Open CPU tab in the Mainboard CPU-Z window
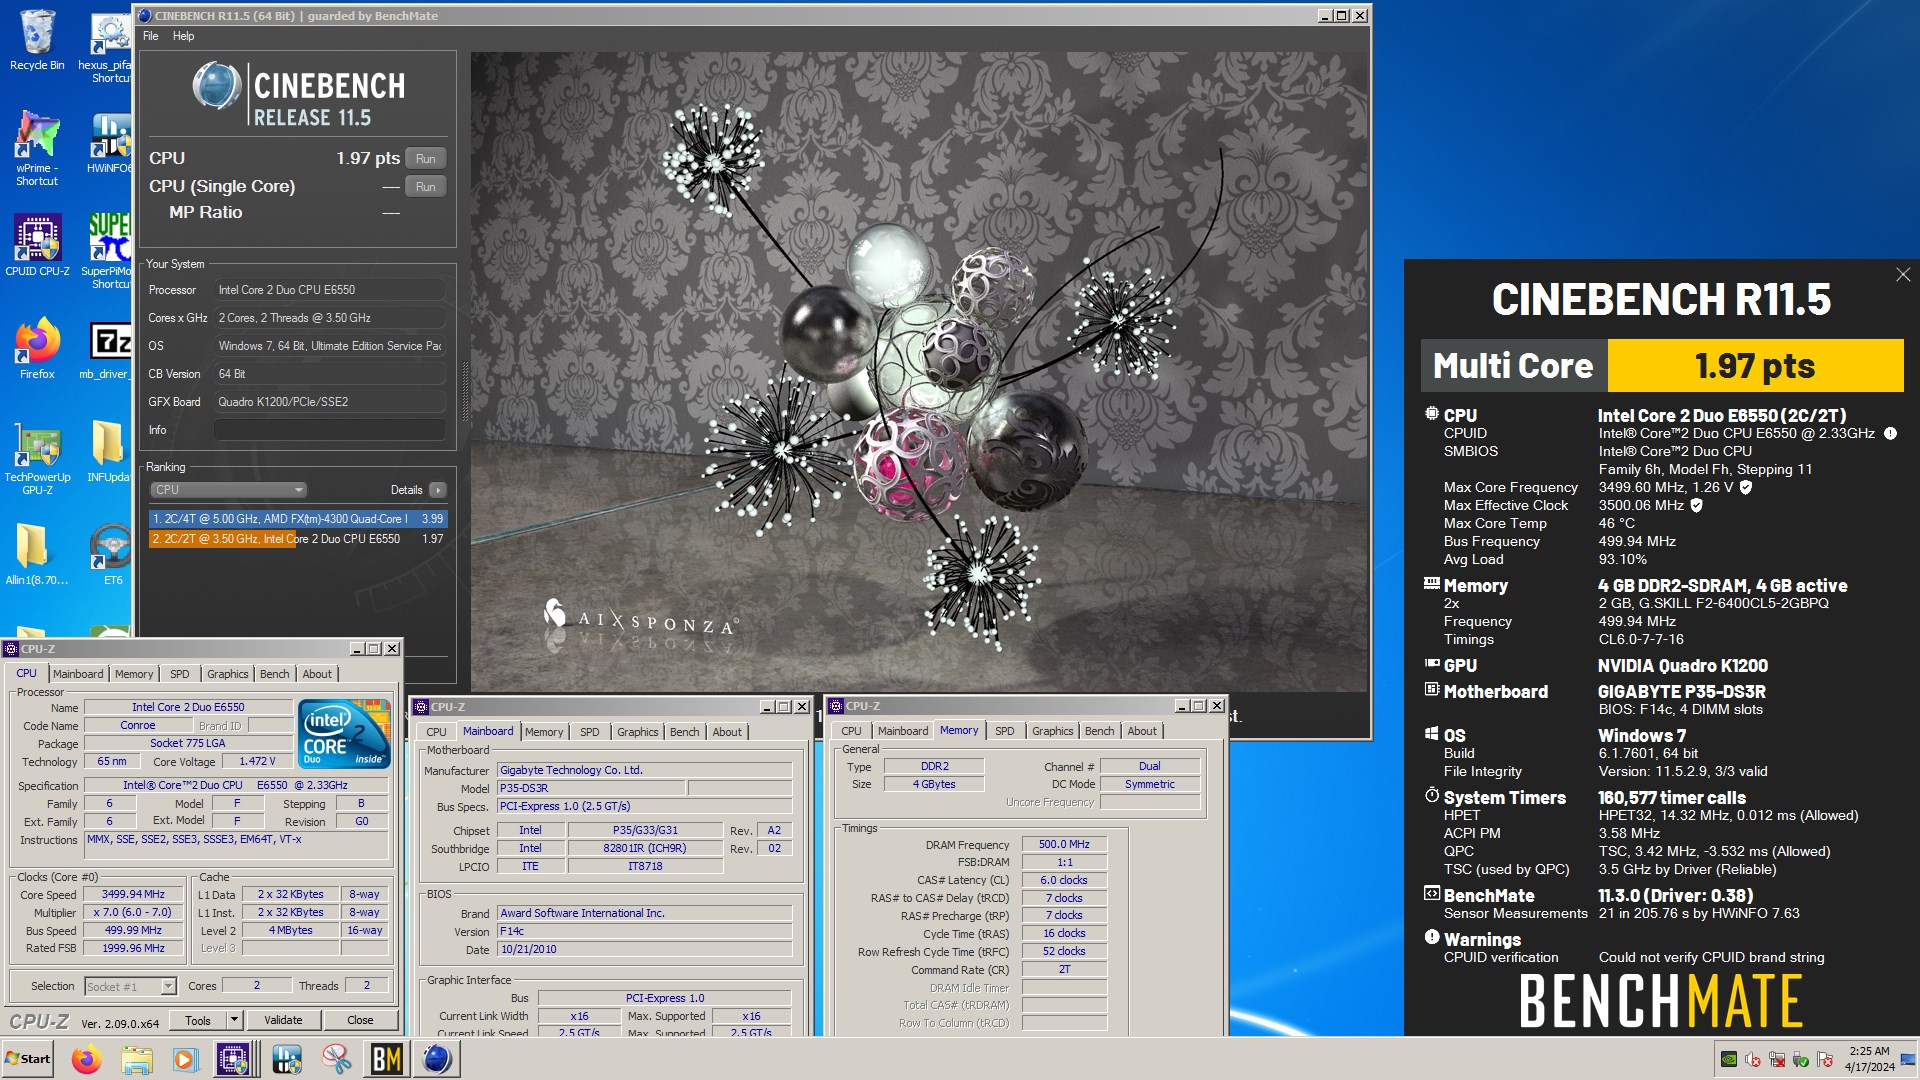1920x1080 pixels. coord(436,732)
